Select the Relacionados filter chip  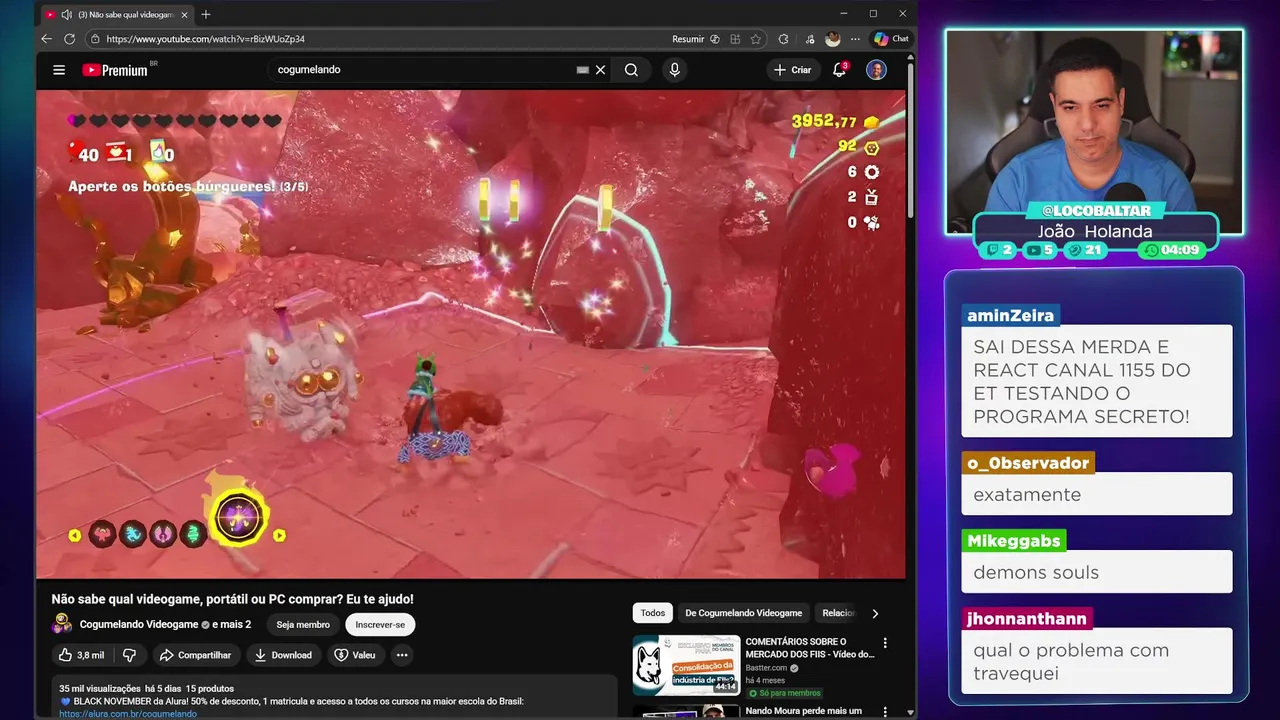[838, 613]
